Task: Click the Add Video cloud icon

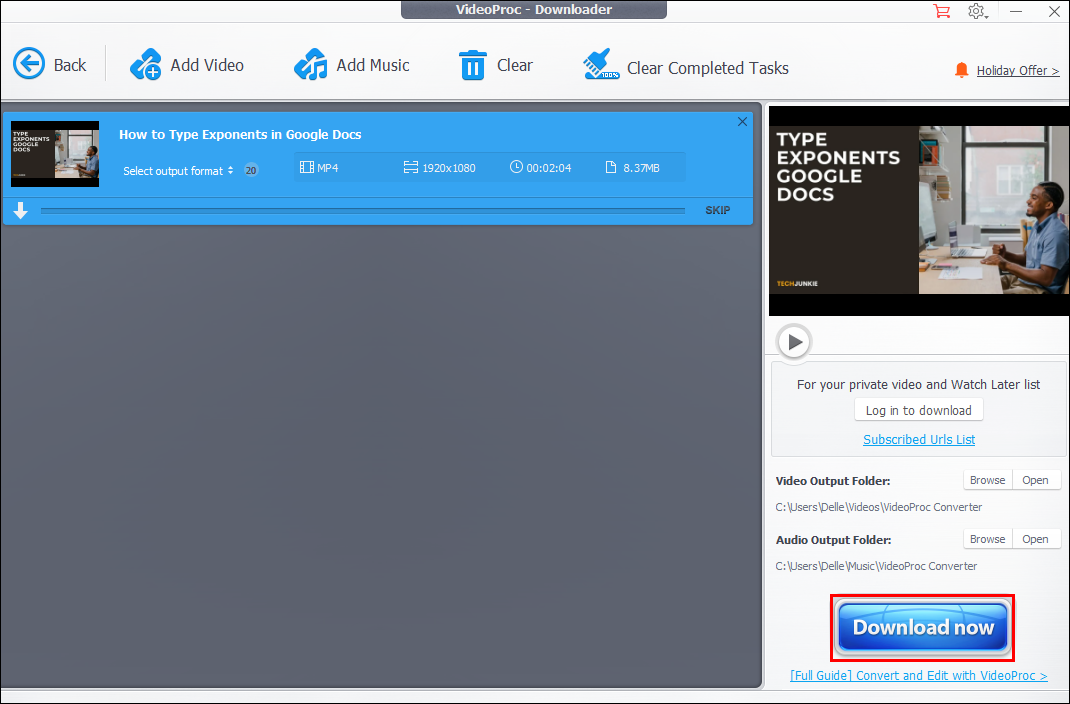Action: 145,65
